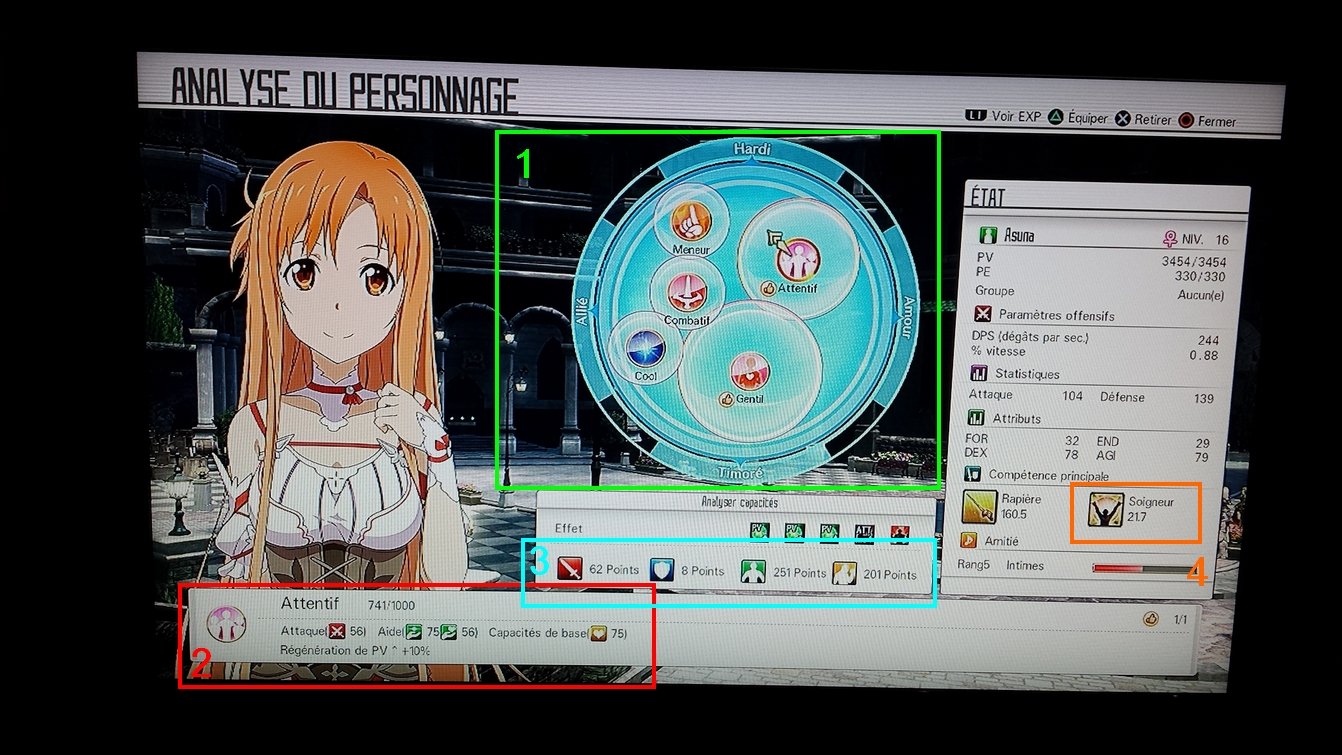
Task: Click the % vitesse value "0.88"
Action: (1204, 355)
